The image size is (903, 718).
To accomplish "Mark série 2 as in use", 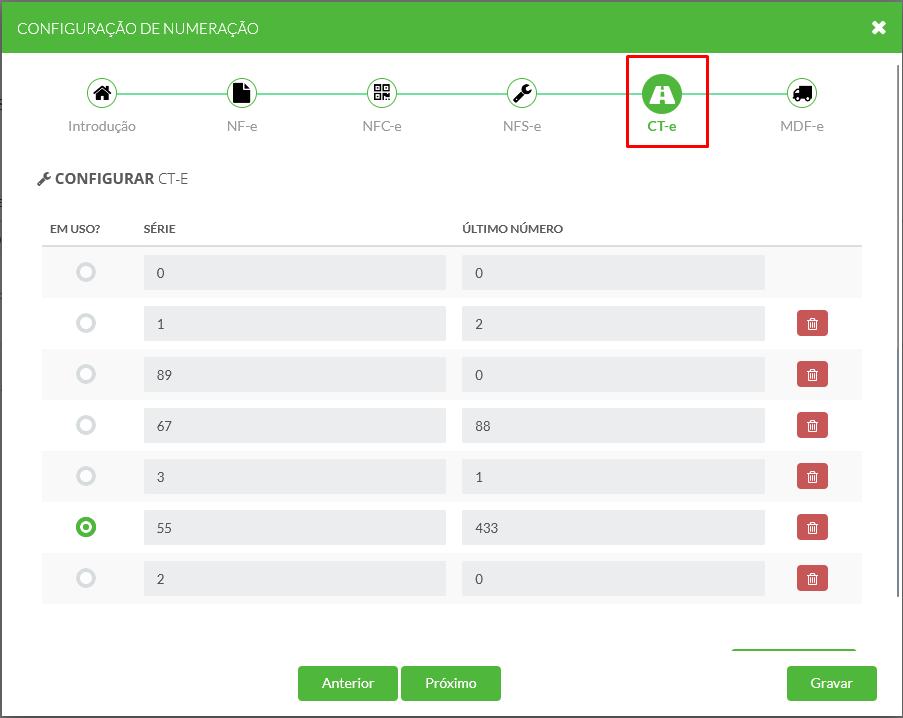I will click(86, 578).
